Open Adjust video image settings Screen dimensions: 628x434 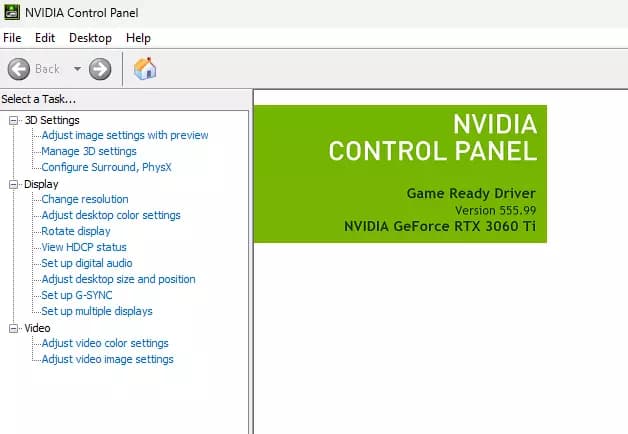108,360
